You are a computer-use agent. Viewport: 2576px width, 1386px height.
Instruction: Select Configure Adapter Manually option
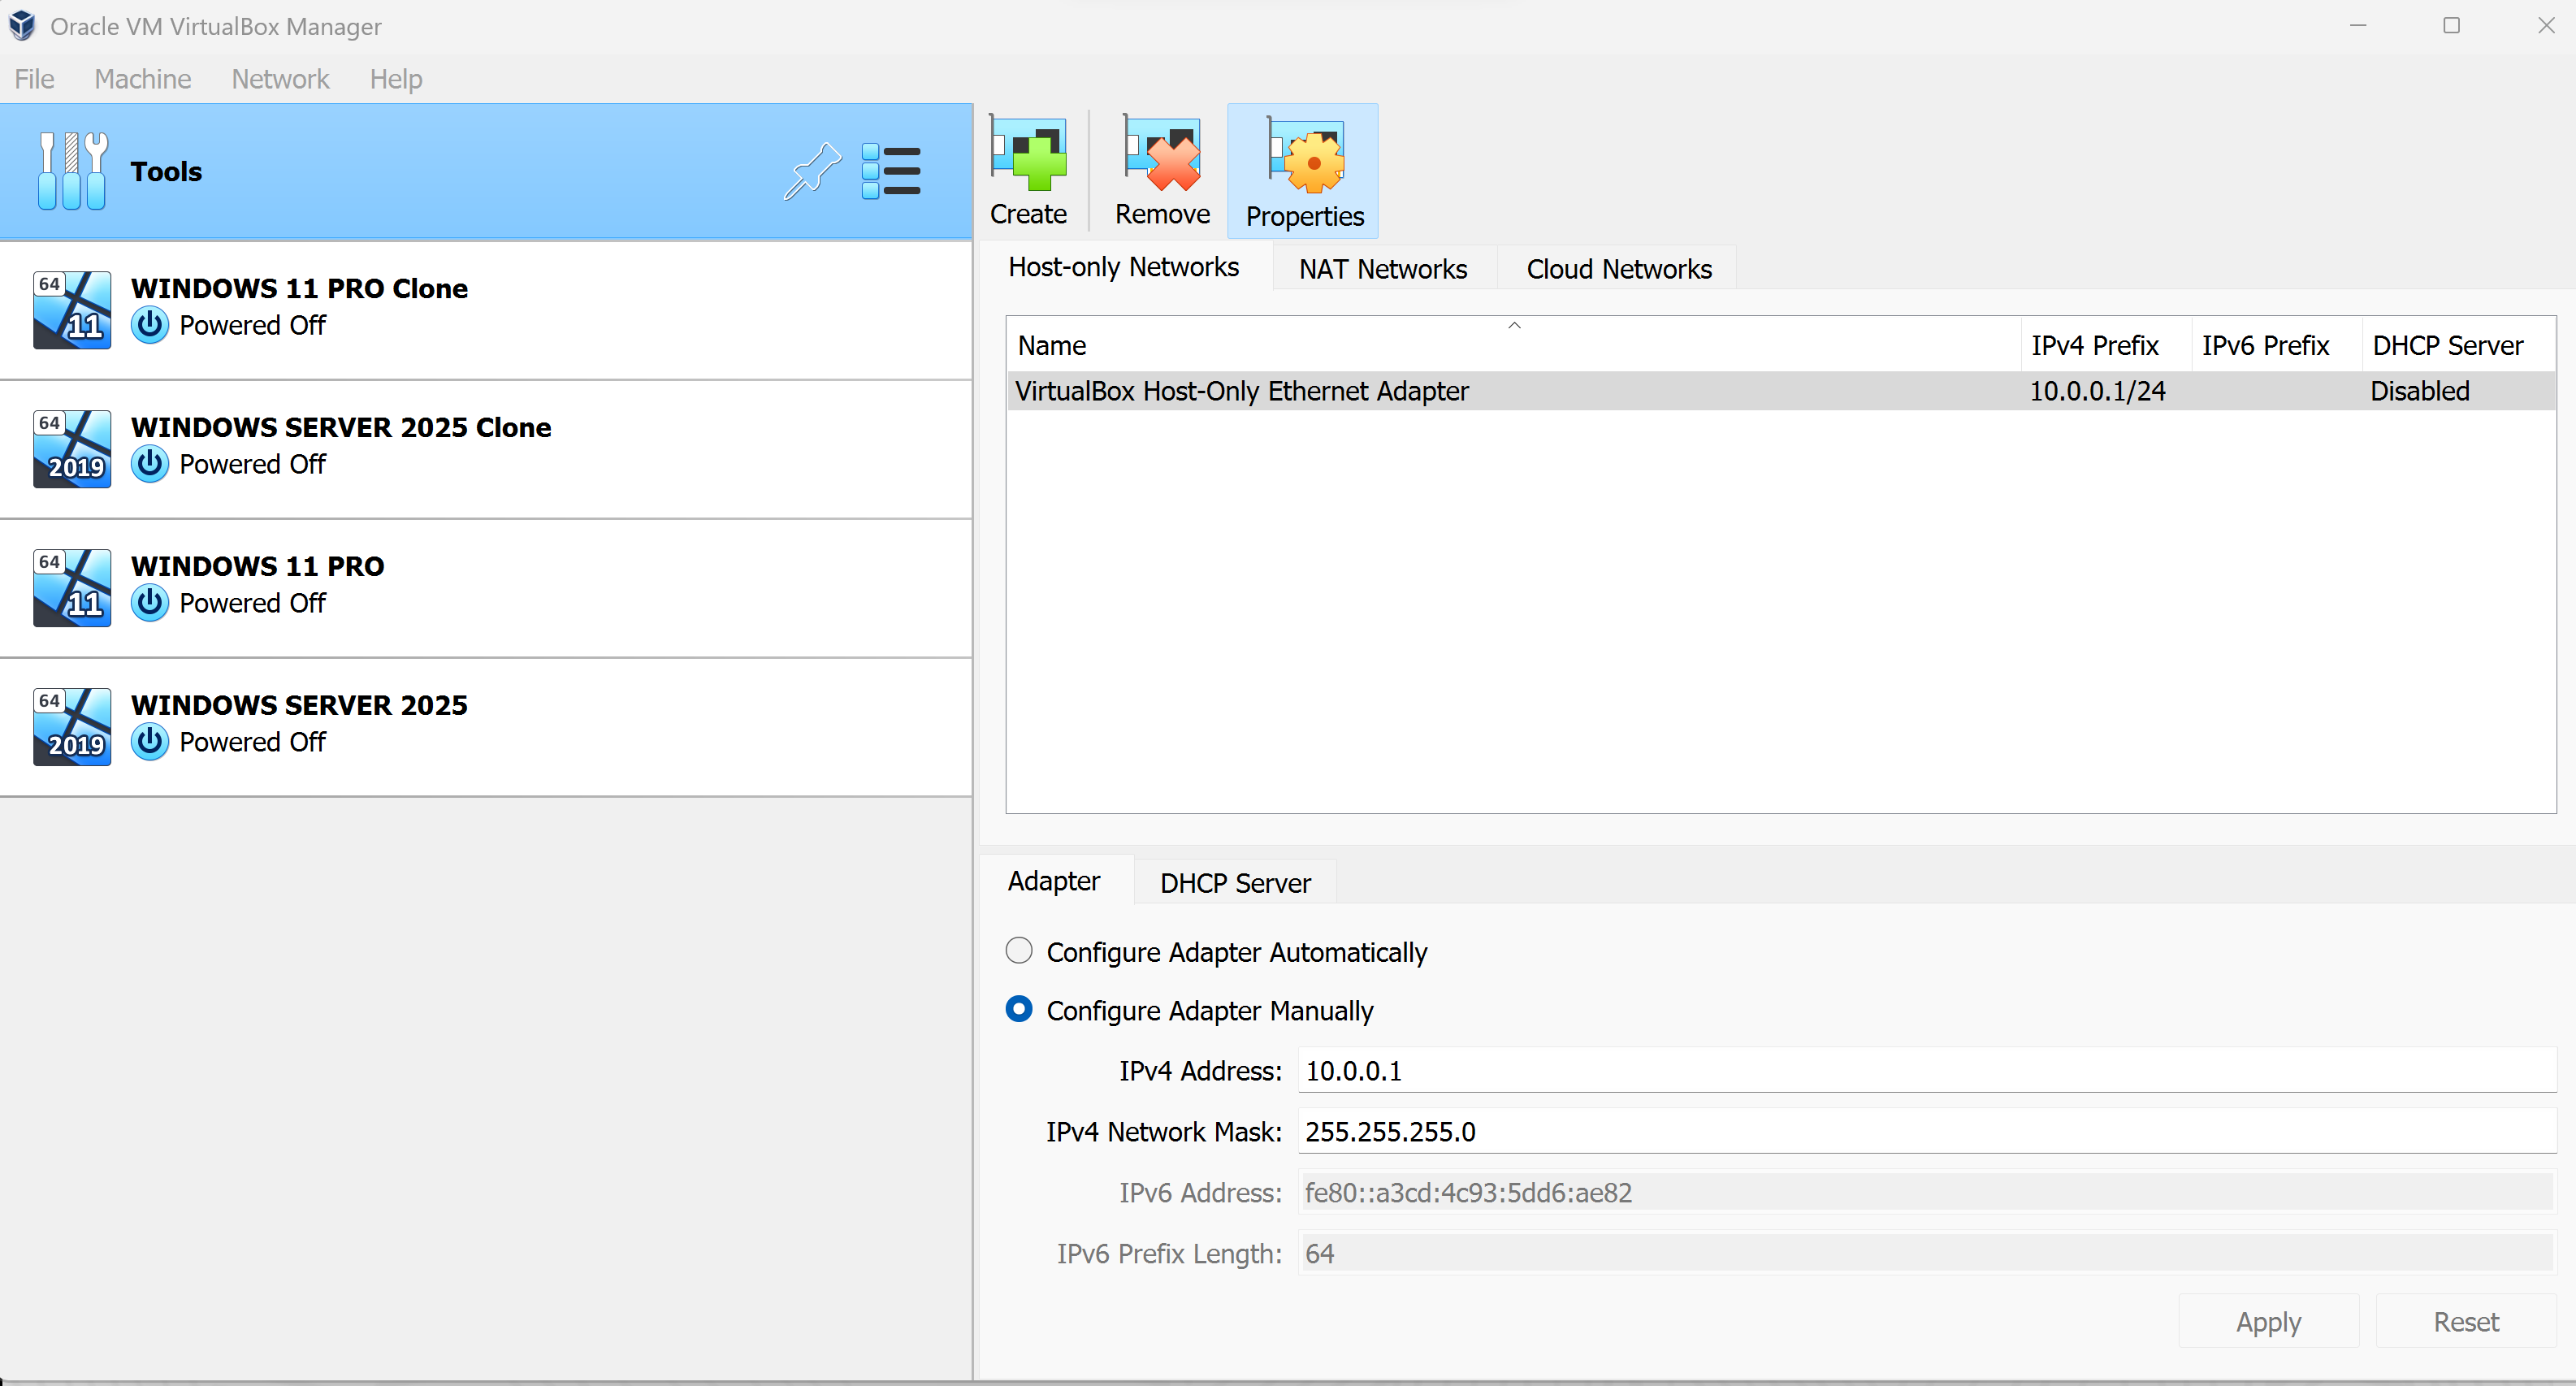click(x=1019, y=1009)
